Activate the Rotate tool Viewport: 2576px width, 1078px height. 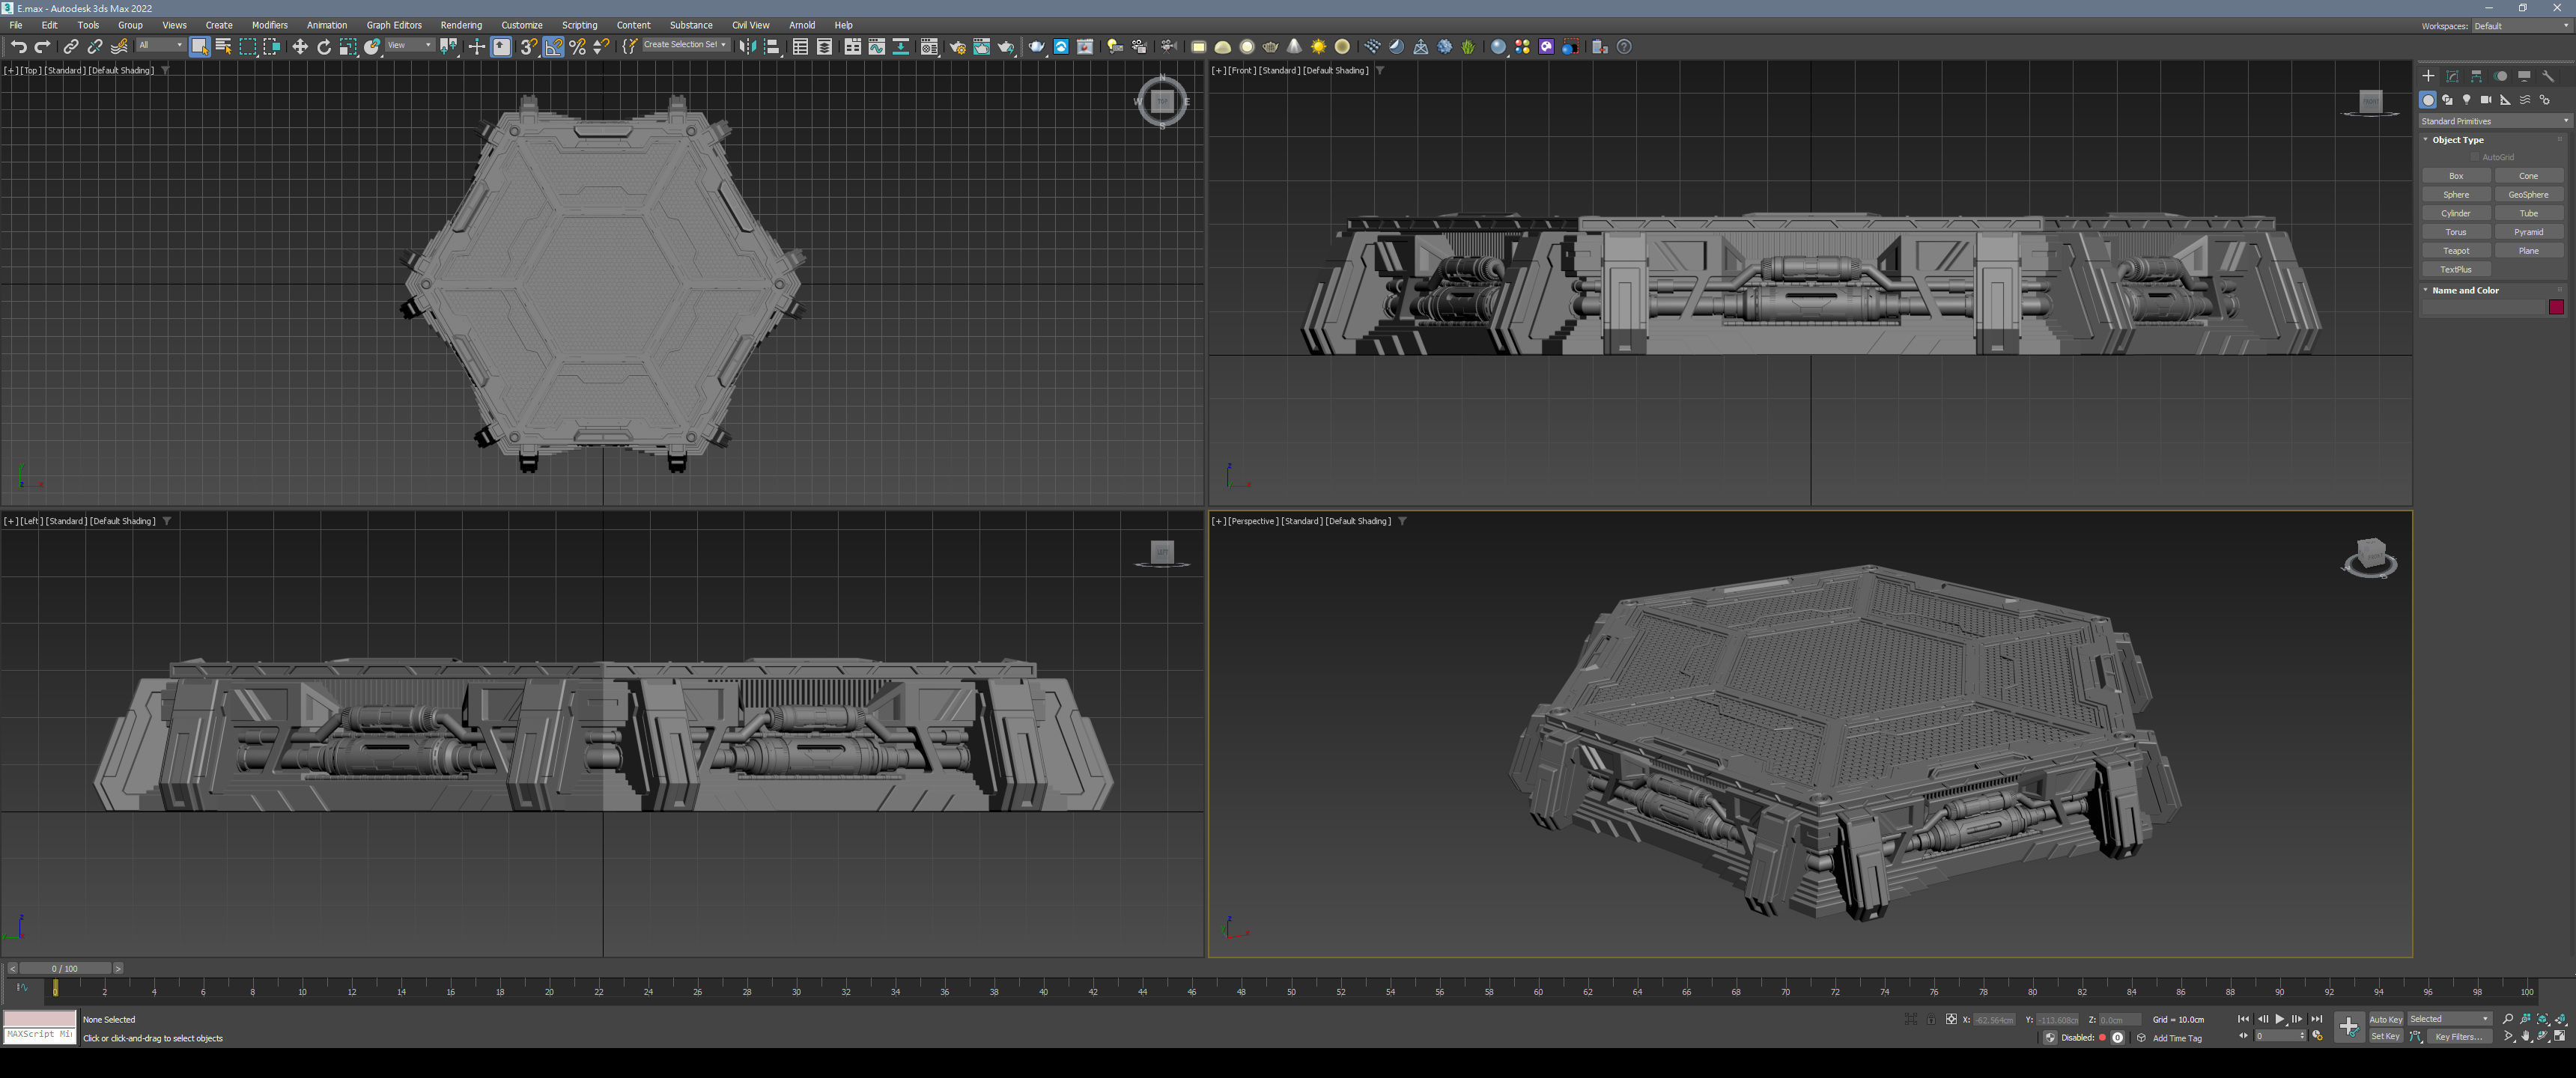pos(324,47)
